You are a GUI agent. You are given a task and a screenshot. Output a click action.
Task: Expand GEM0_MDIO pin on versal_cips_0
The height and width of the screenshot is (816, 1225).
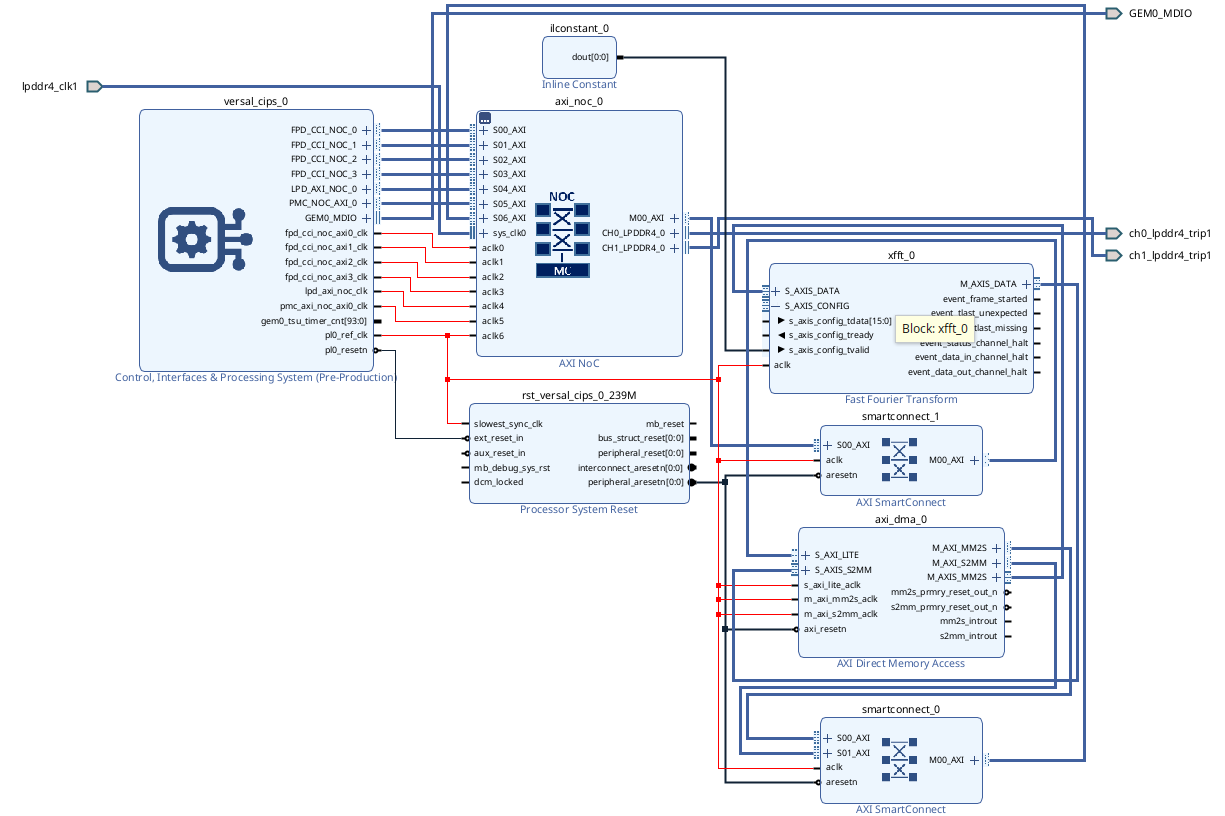[366, 218]
